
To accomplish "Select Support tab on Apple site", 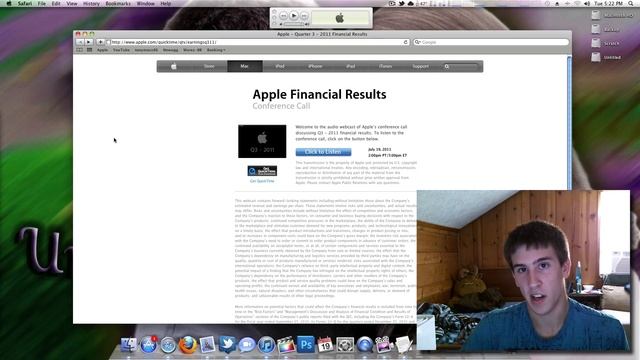I will [x=420, y=66].
